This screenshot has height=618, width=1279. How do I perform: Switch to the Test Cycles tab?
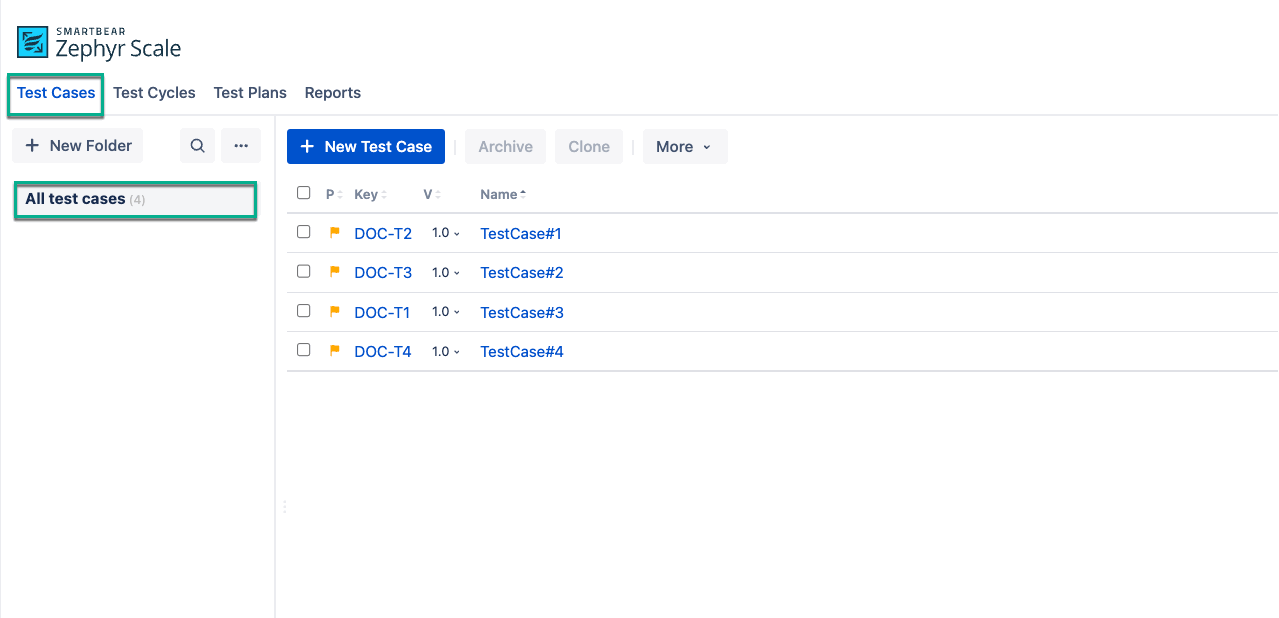(x=154, y=92)
